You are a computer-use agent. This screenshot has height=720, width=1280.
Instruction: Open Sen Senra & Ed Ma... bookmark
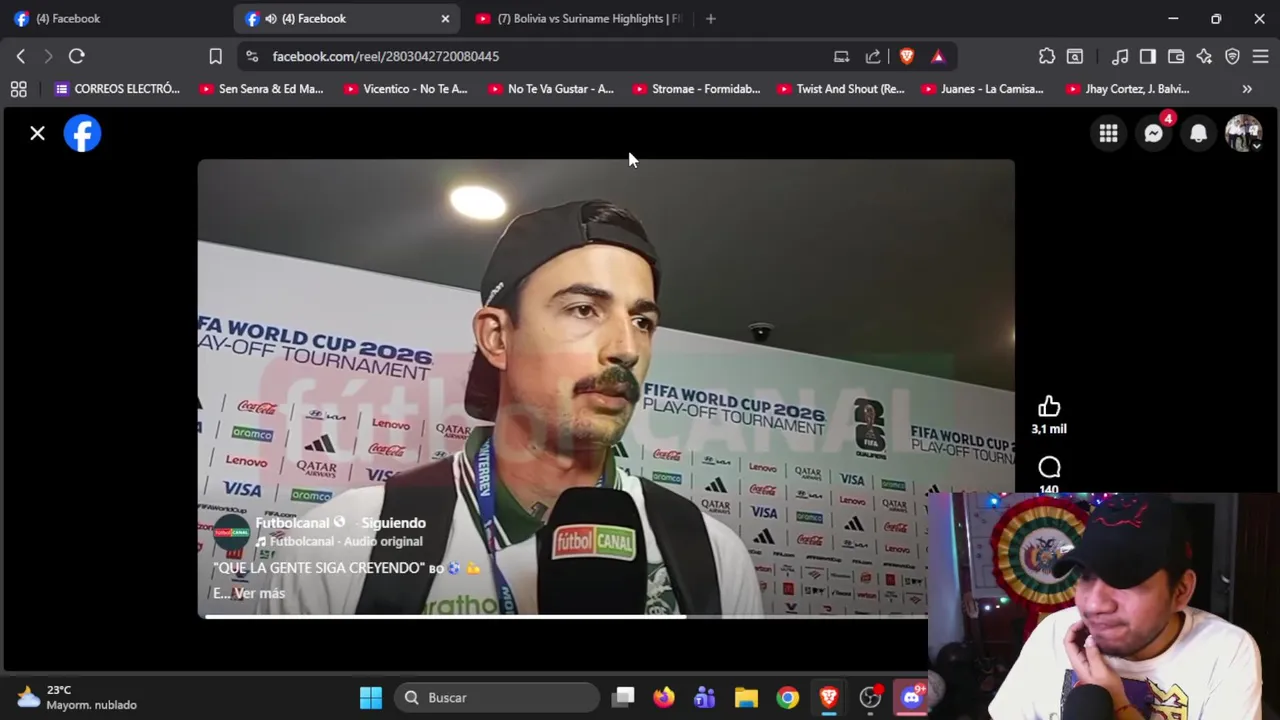(x=261, y=89)
